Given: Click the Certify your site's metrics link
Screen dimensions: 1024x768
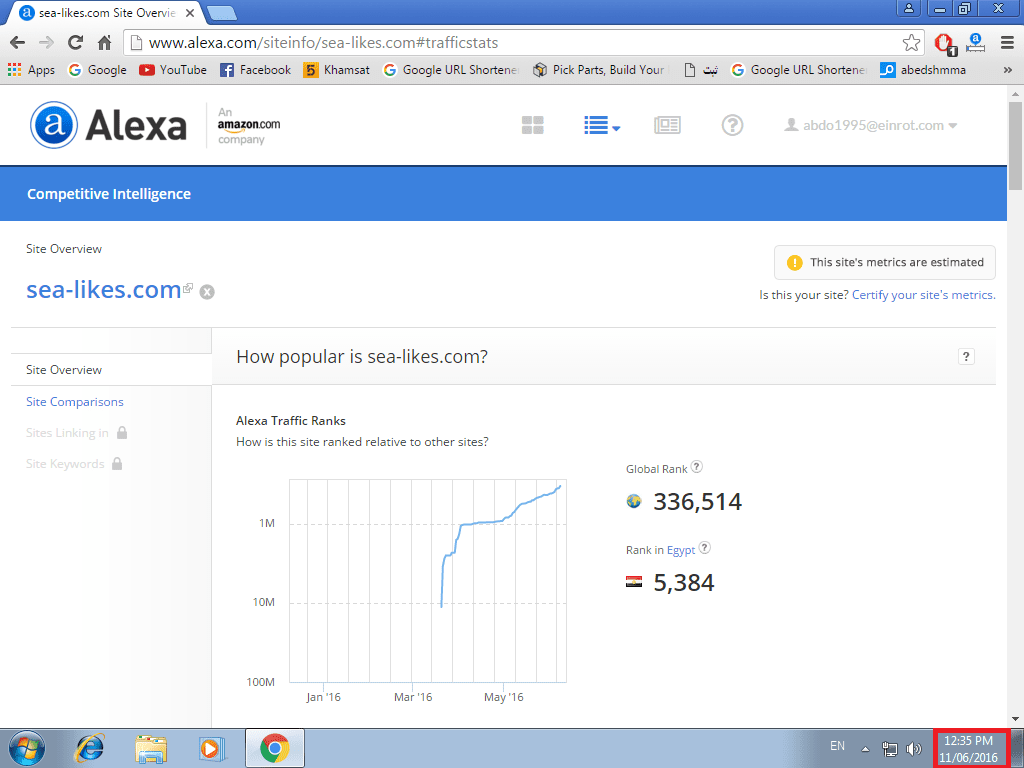Looking at the screenshot, I should [x=923, y=295].
